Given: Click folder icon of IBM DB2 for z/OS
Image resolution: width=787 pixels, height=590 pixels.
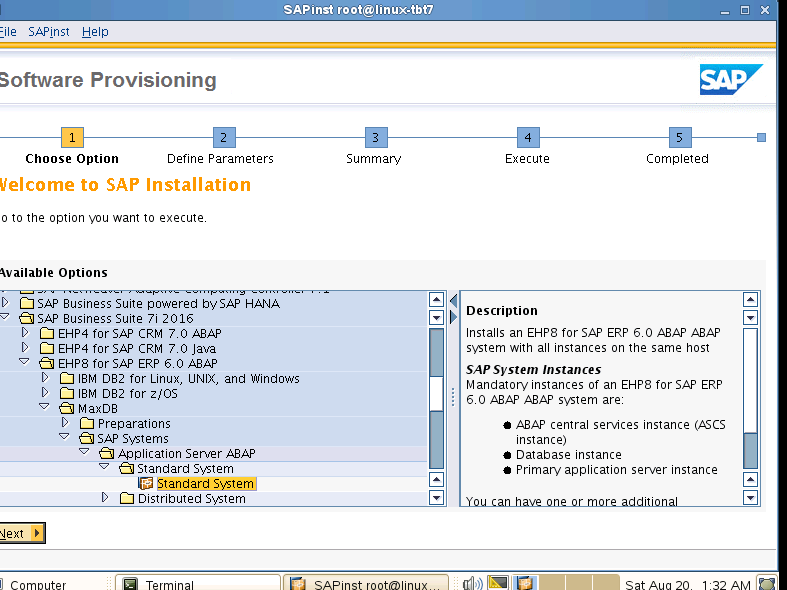Looking at the screenshot, I should 67,394.
